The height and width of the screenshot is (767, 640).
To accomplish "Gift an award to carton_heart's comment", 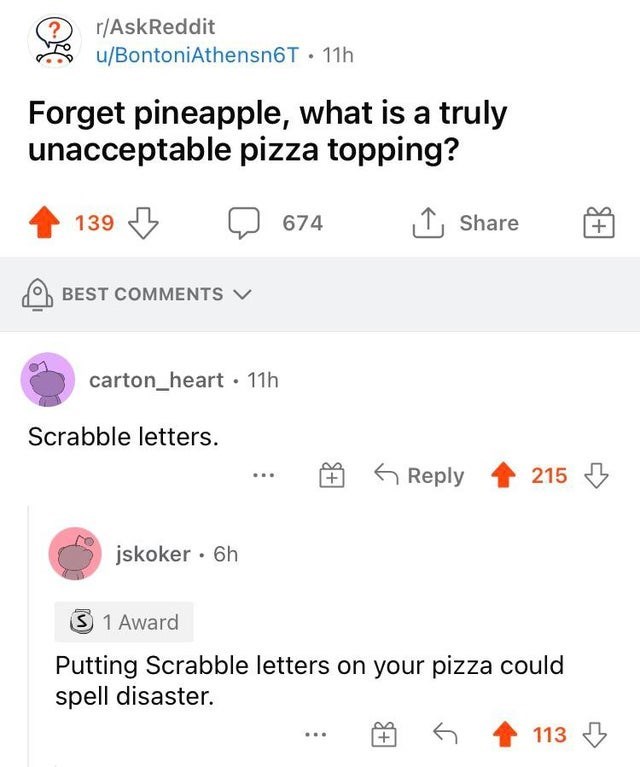I will [x=332, y=475].
